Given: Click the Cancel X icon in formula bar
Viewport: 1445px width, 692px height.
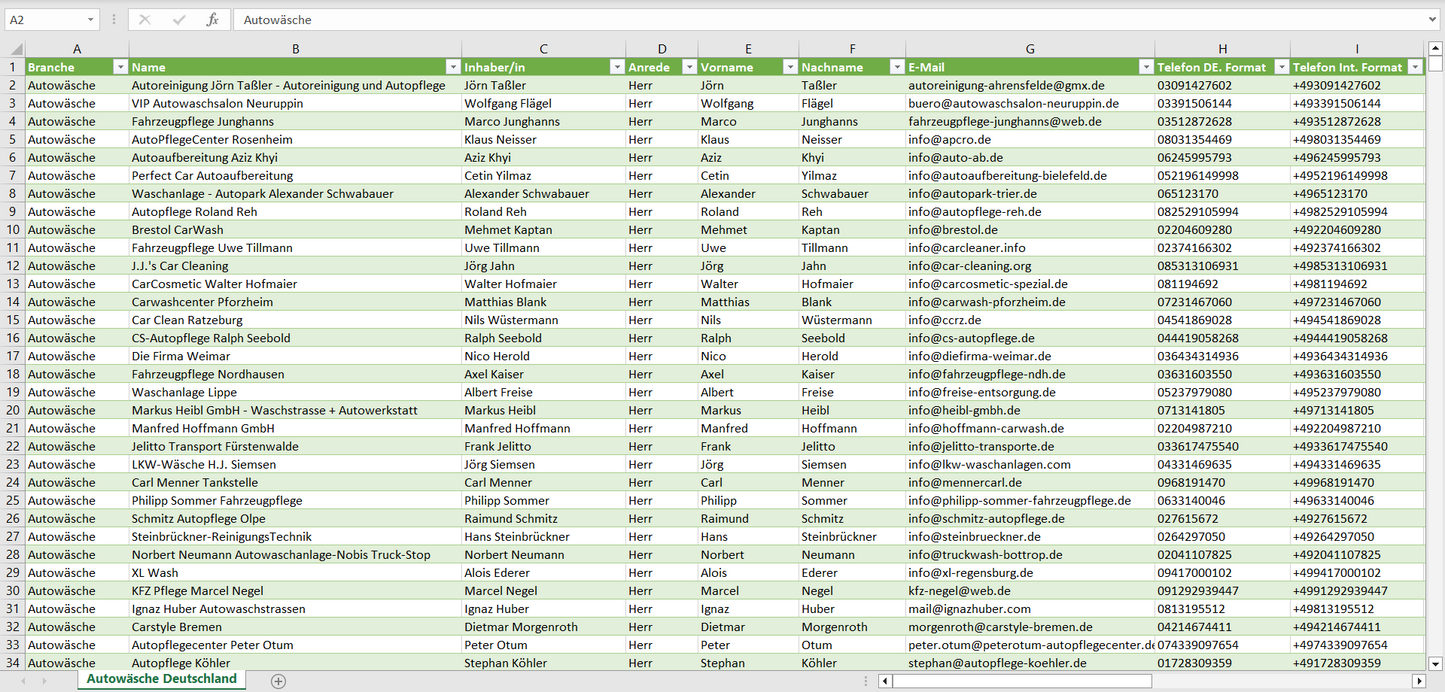Looking at the screenshot, I should (145, 20).
